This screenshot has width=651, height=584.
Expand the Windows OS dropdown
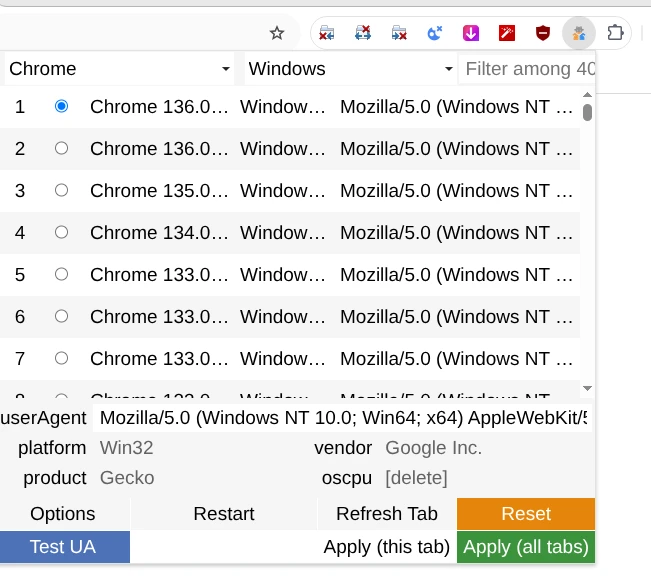click(350, 69)
